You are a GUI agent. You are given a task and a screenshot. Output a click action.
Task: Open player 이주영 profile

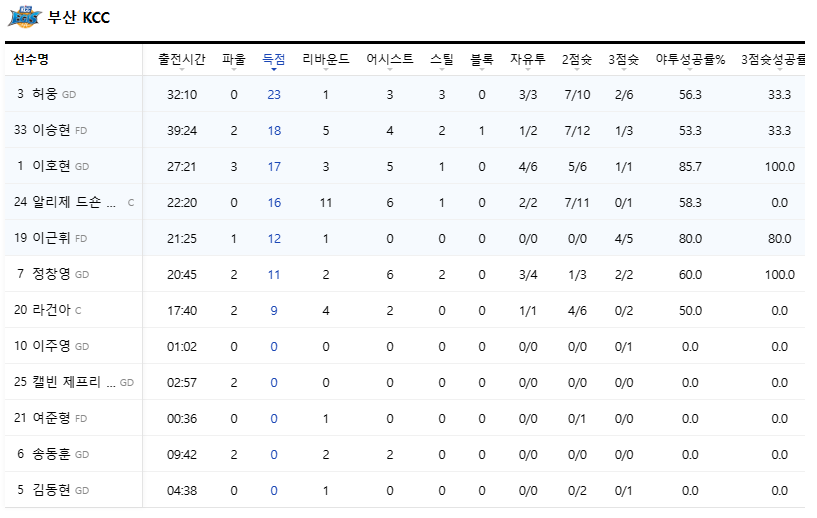pyautogui.click(x=51, y=346)
